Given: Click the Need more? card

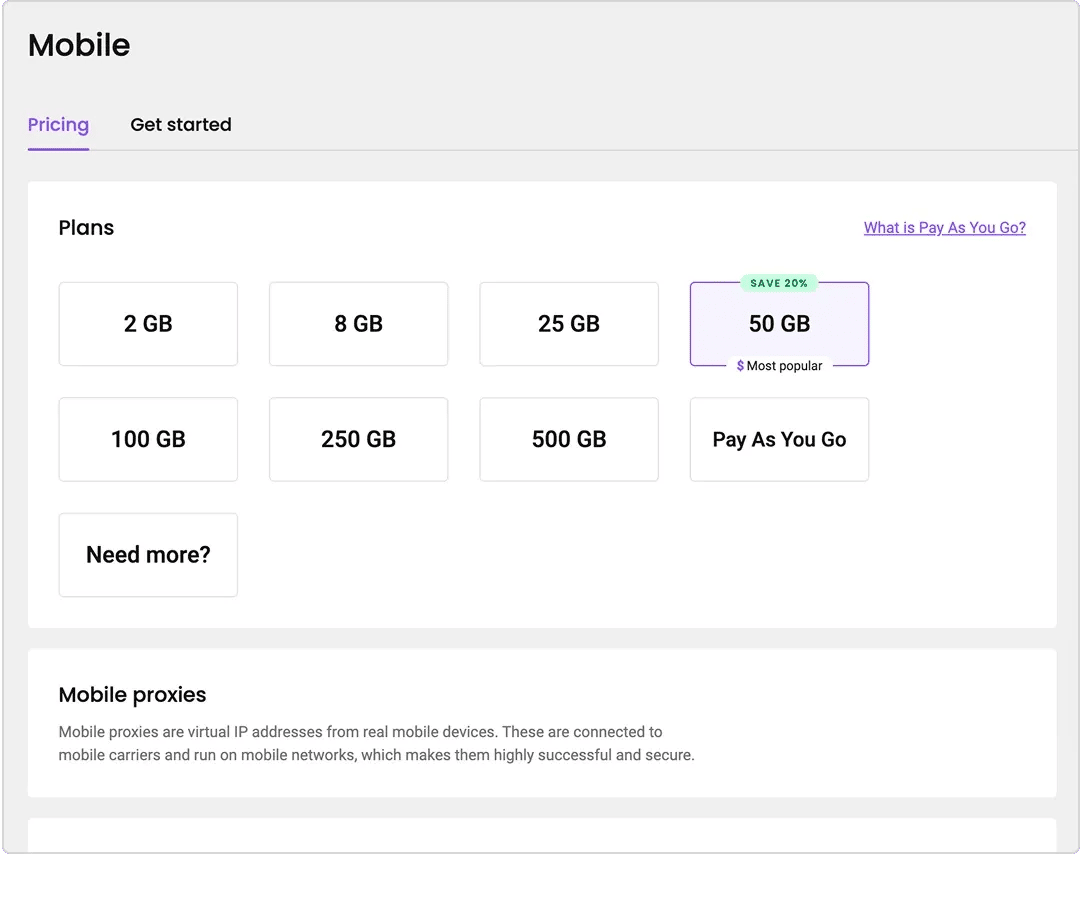Looking at the screenshot, I should coord(148,555).
